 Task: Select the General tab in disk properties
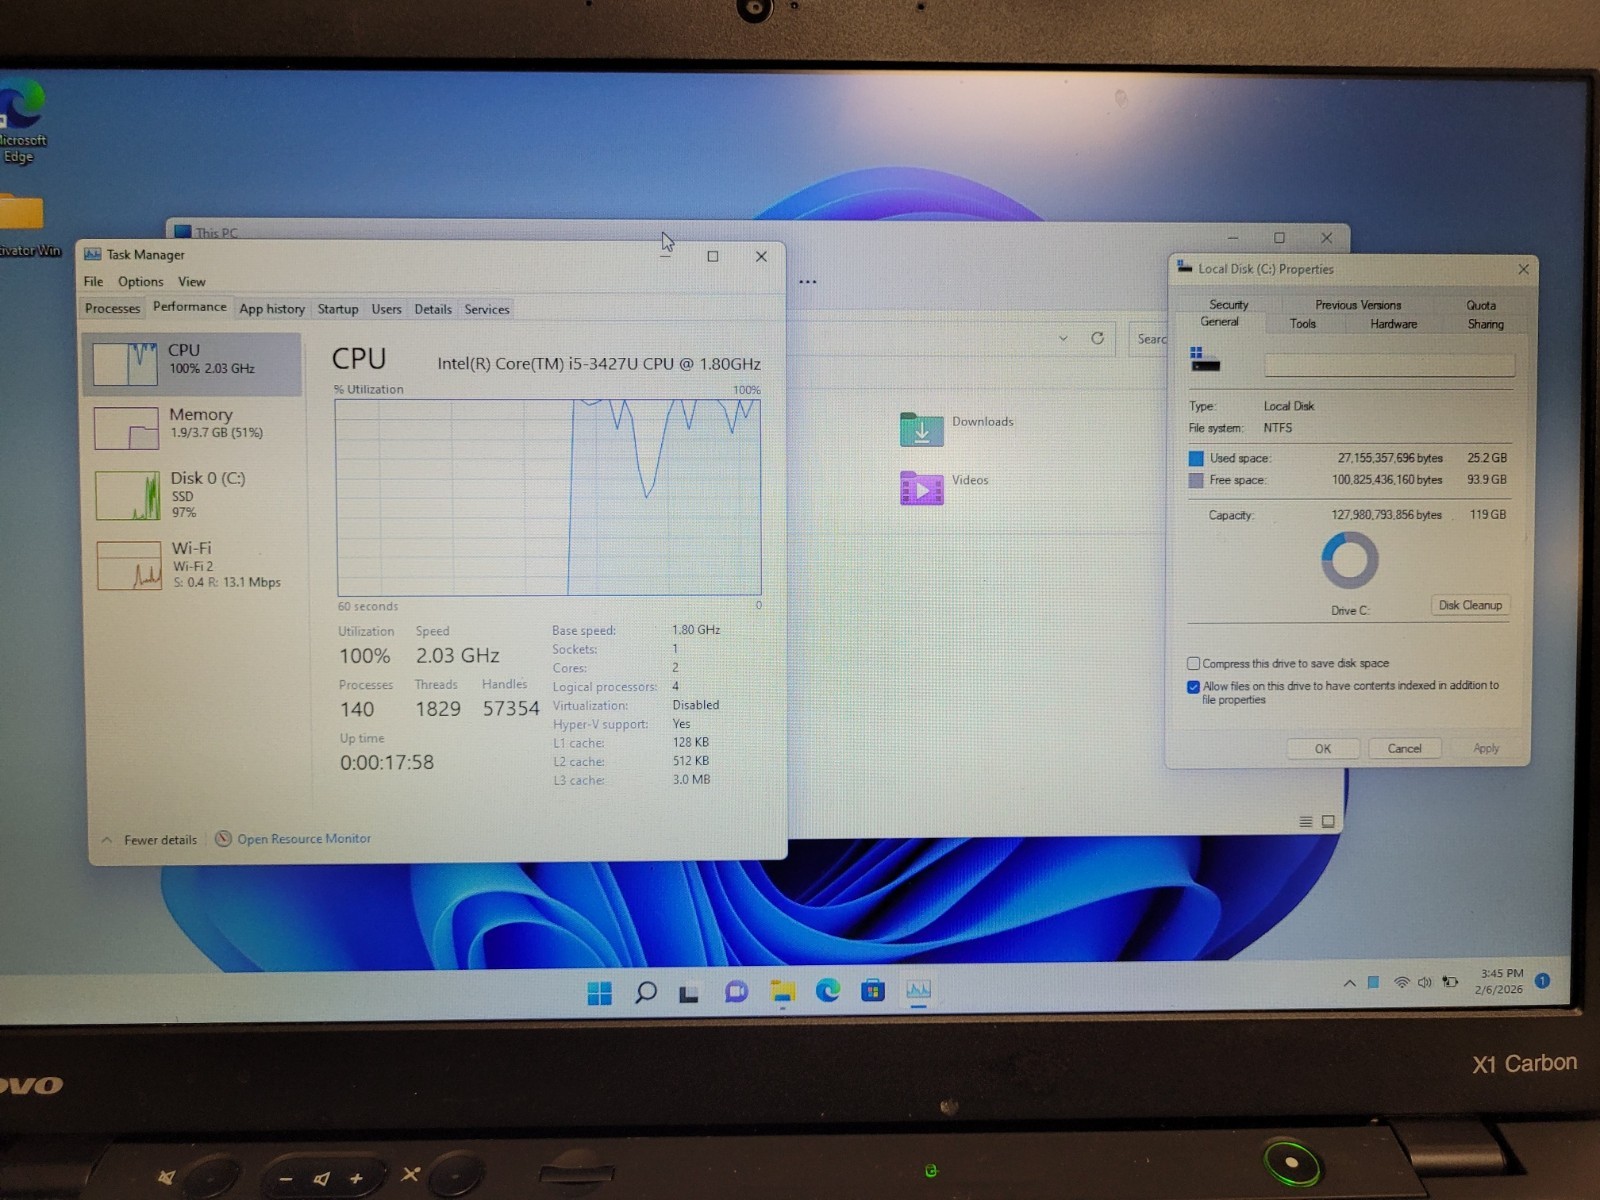click(x=1219, y=322)
